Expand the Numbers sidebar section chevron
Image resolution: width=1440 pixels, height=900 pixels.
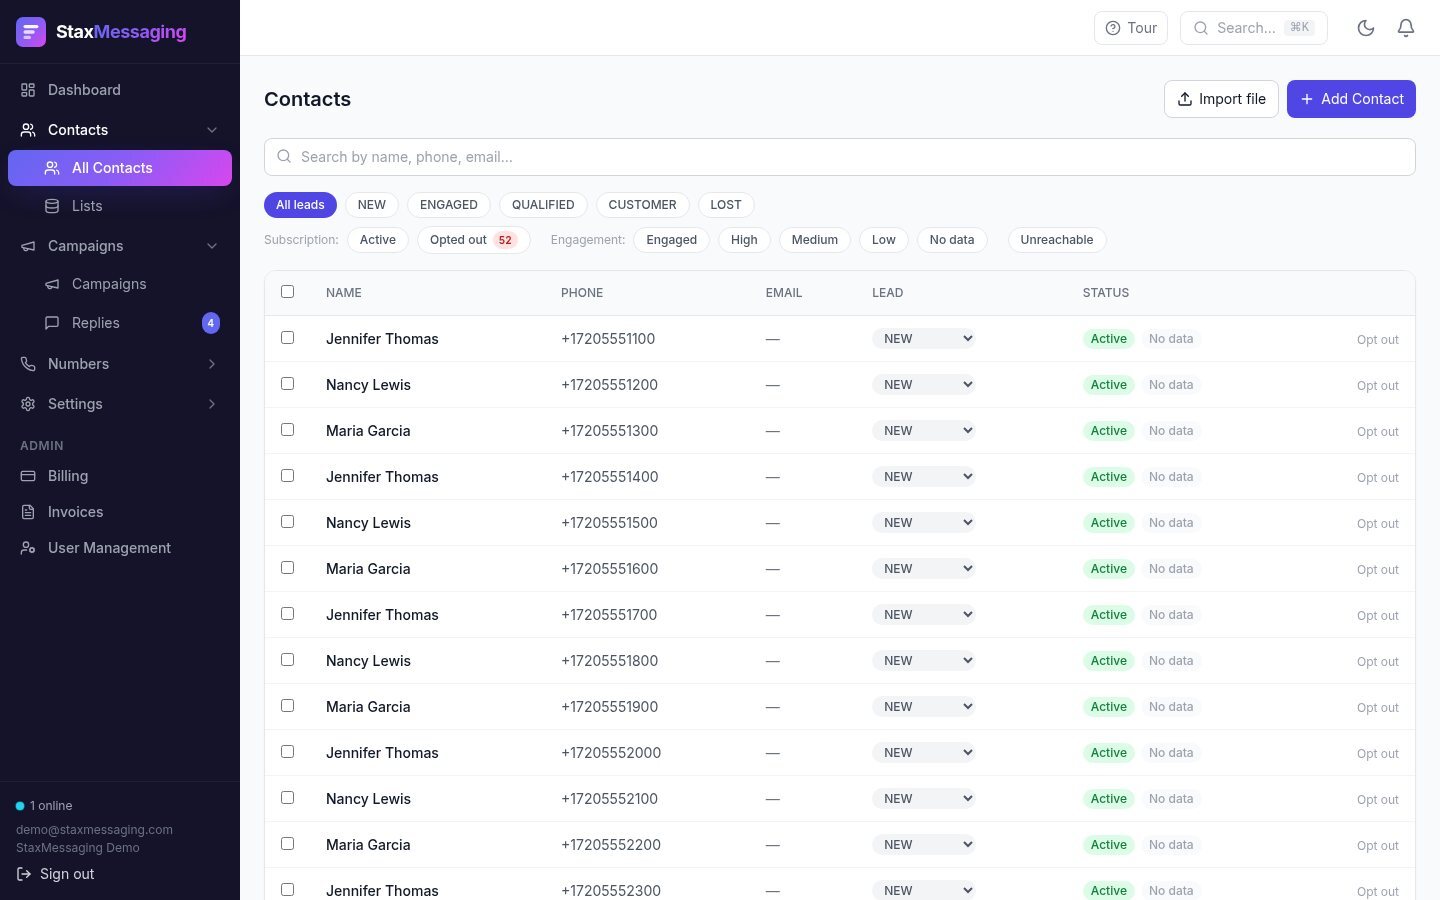click(212, 364)
